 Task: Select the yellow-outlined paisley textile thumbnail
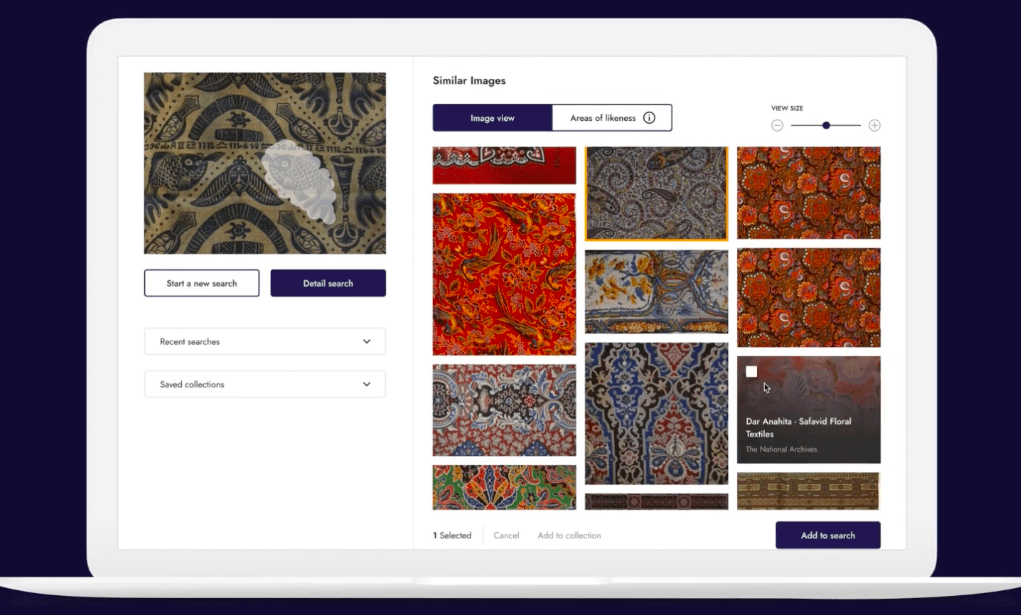pyautogui.click(x=656, y=194)
